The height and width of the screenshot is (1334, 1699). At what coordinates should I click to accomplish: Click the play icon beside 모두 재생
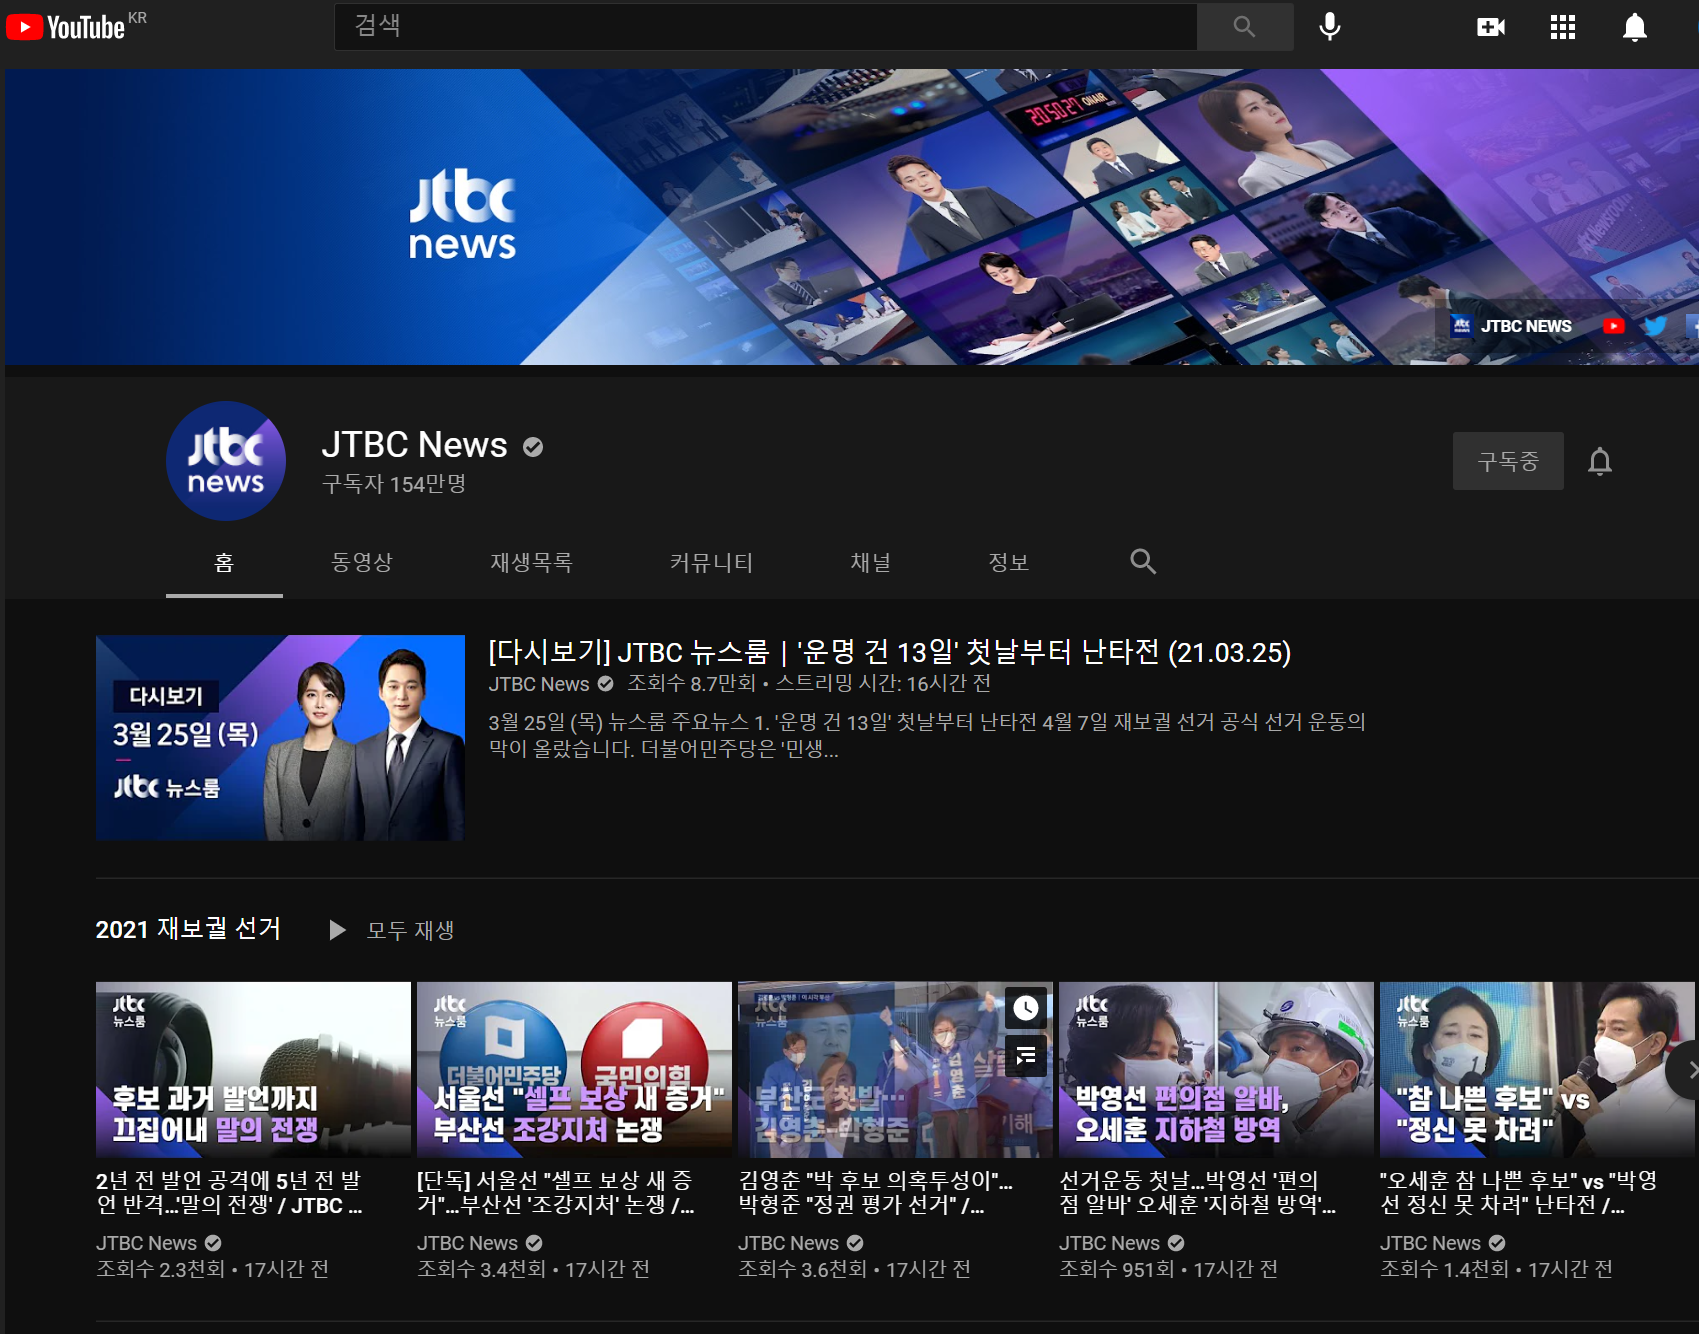(x=337, y=930)
